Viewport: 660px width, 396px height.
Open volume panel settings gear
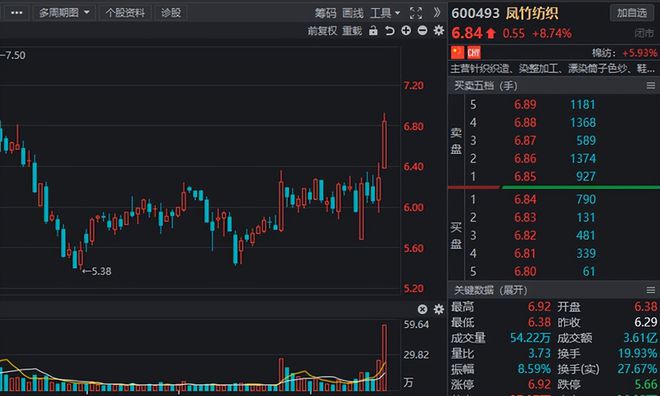(x=439, y=309)
